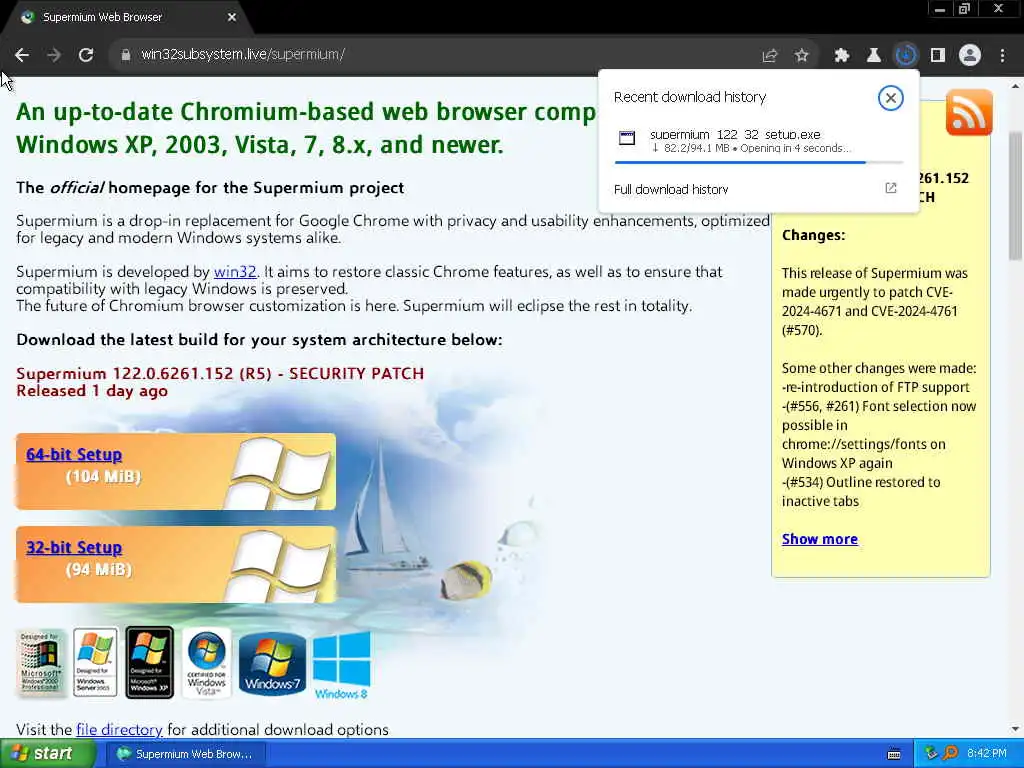Click the Designed for Windows XP badge
Viewport: 1024px width, 768px height.
point(150,662)
